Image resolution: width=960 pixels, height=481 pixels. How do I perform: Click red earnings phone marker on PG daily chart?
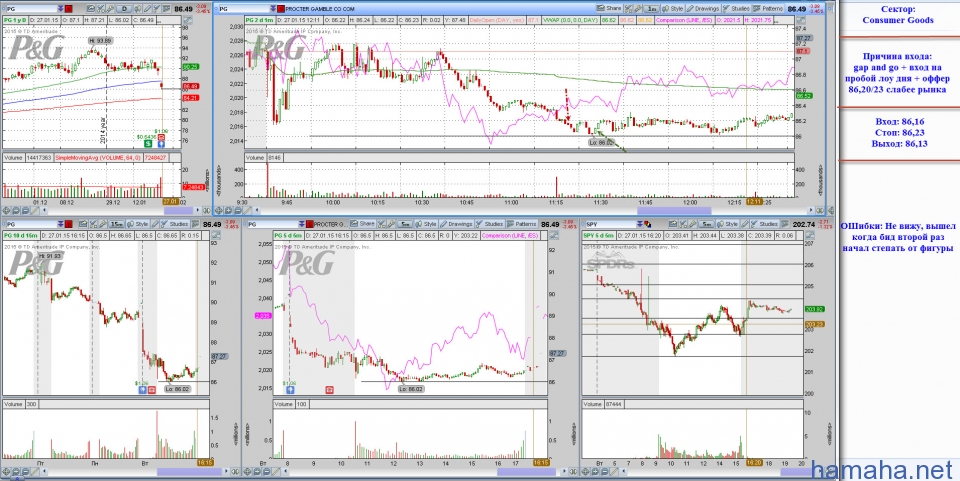click(161, 138)
